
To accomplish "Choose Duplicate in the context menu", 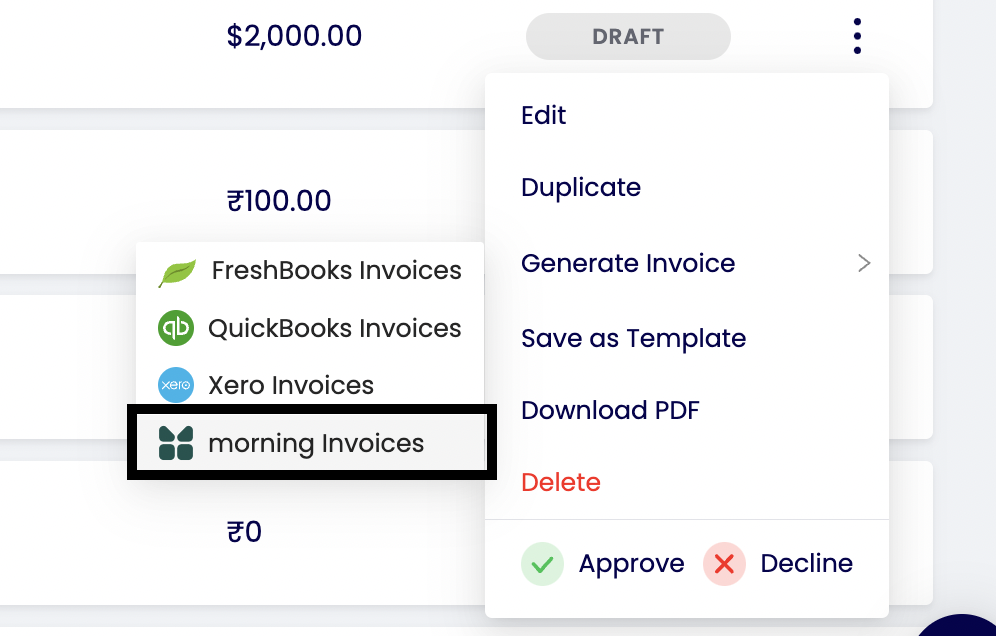I will [x=581, y=188].
